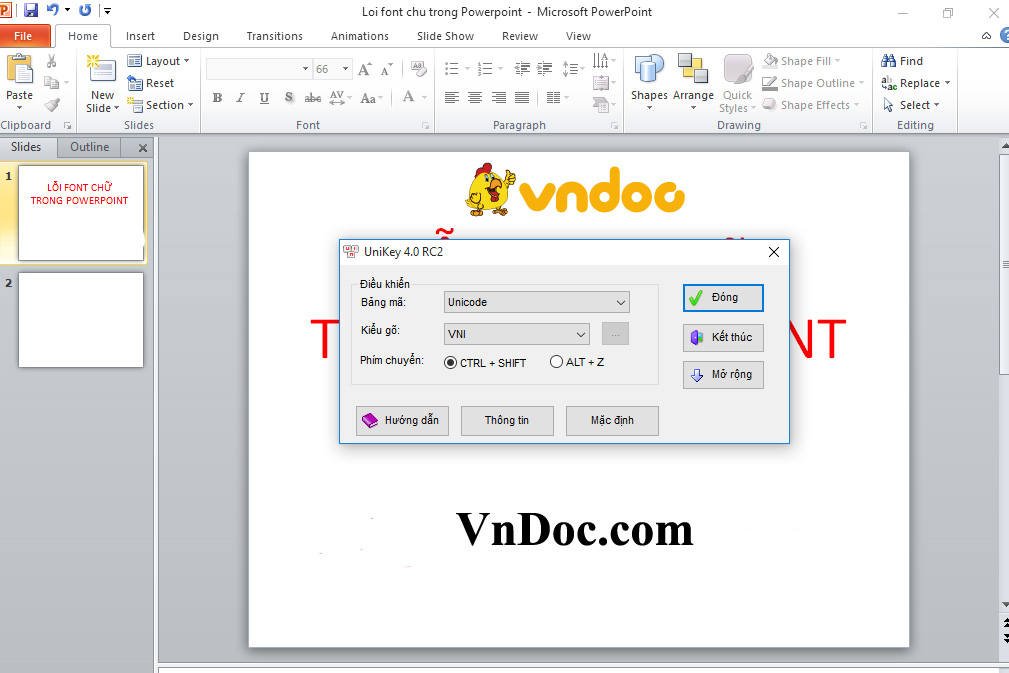The height and width of the screenshot is (673, 1009).
Task: Click the Đóng button in UniKey
Action: tap(722, 297)
